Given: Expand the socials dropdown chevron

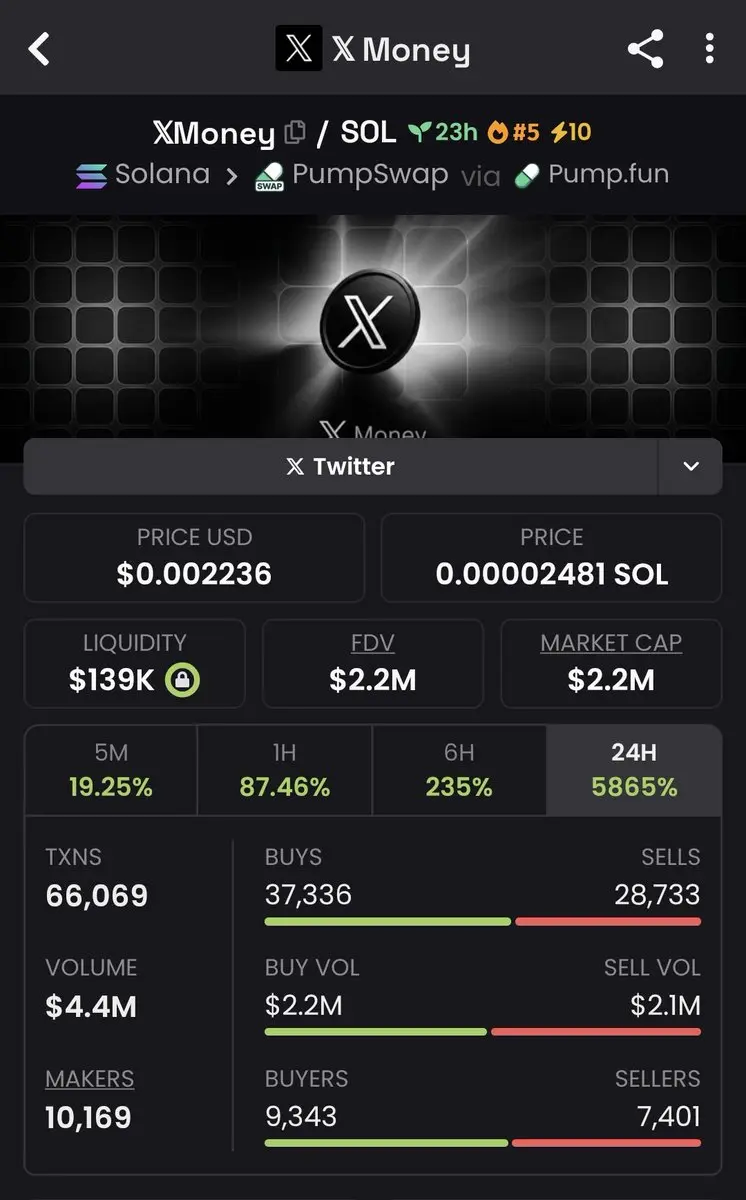Looking at the screenshot, I should [690, 466].
